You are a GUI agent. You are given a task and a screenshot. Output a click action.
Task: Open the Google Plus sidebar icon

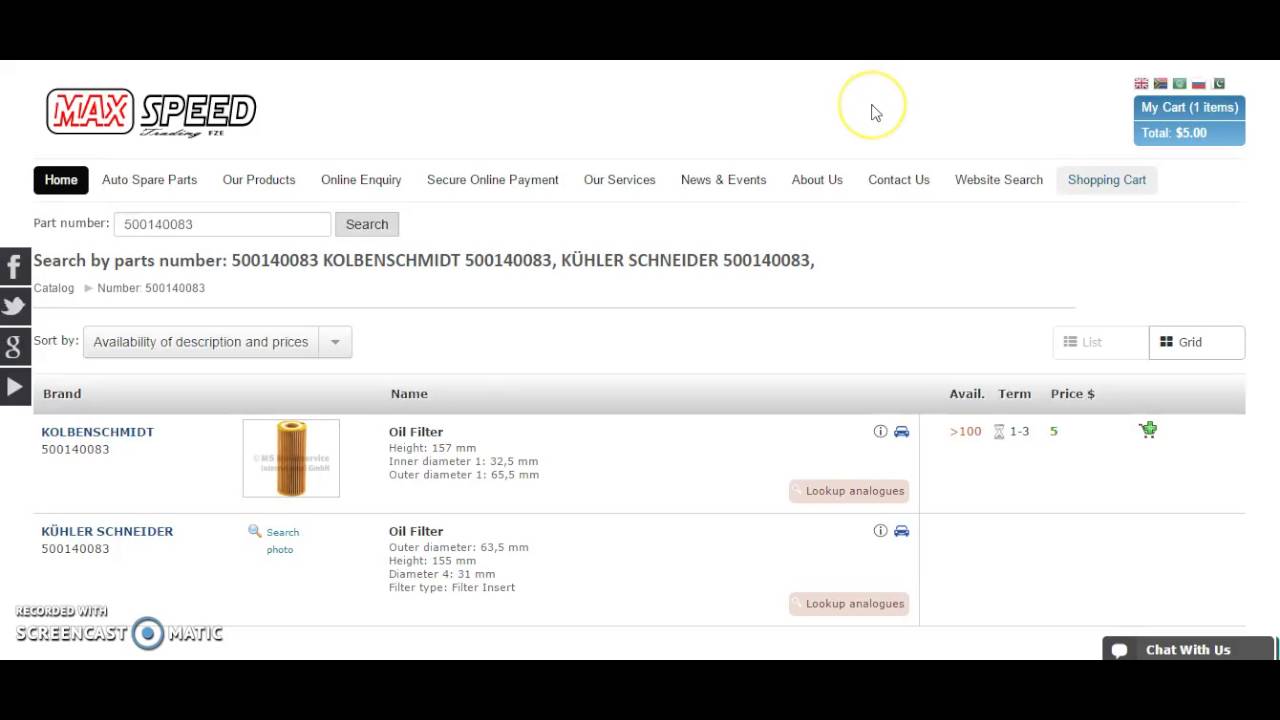[x=15, y=346]
